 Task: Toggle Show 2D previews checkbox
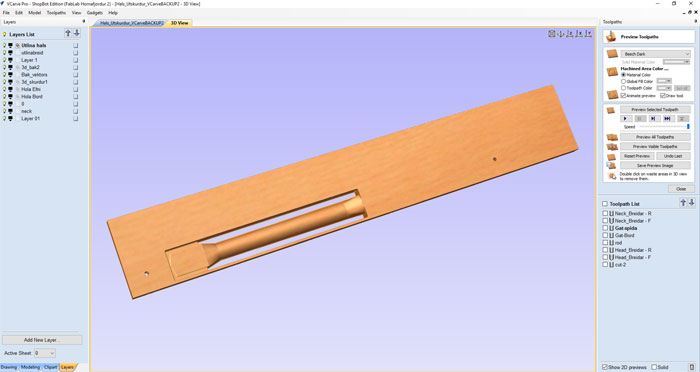click(605, 367)
